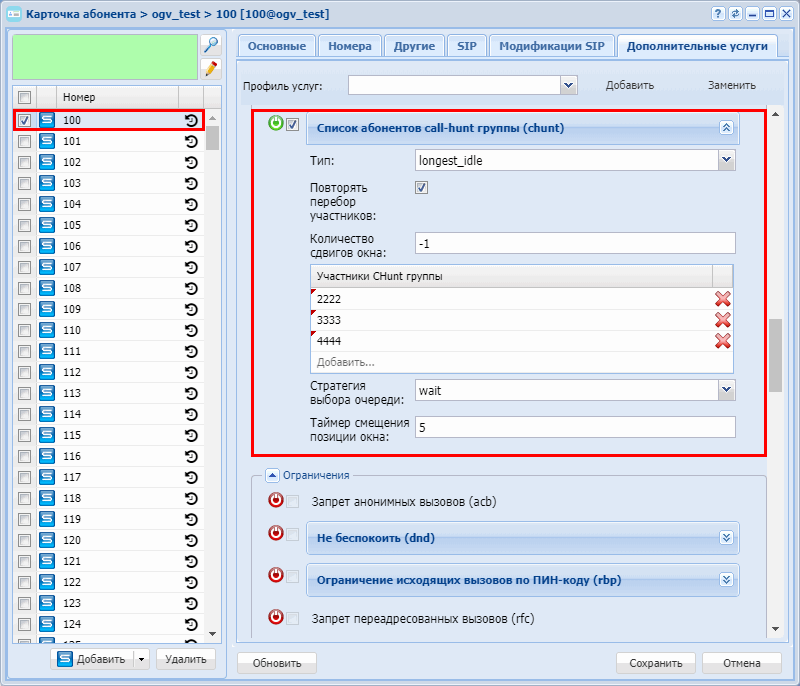Click SIP subscriber icon for number 101

pyautogui.click(x=47, y=141)
